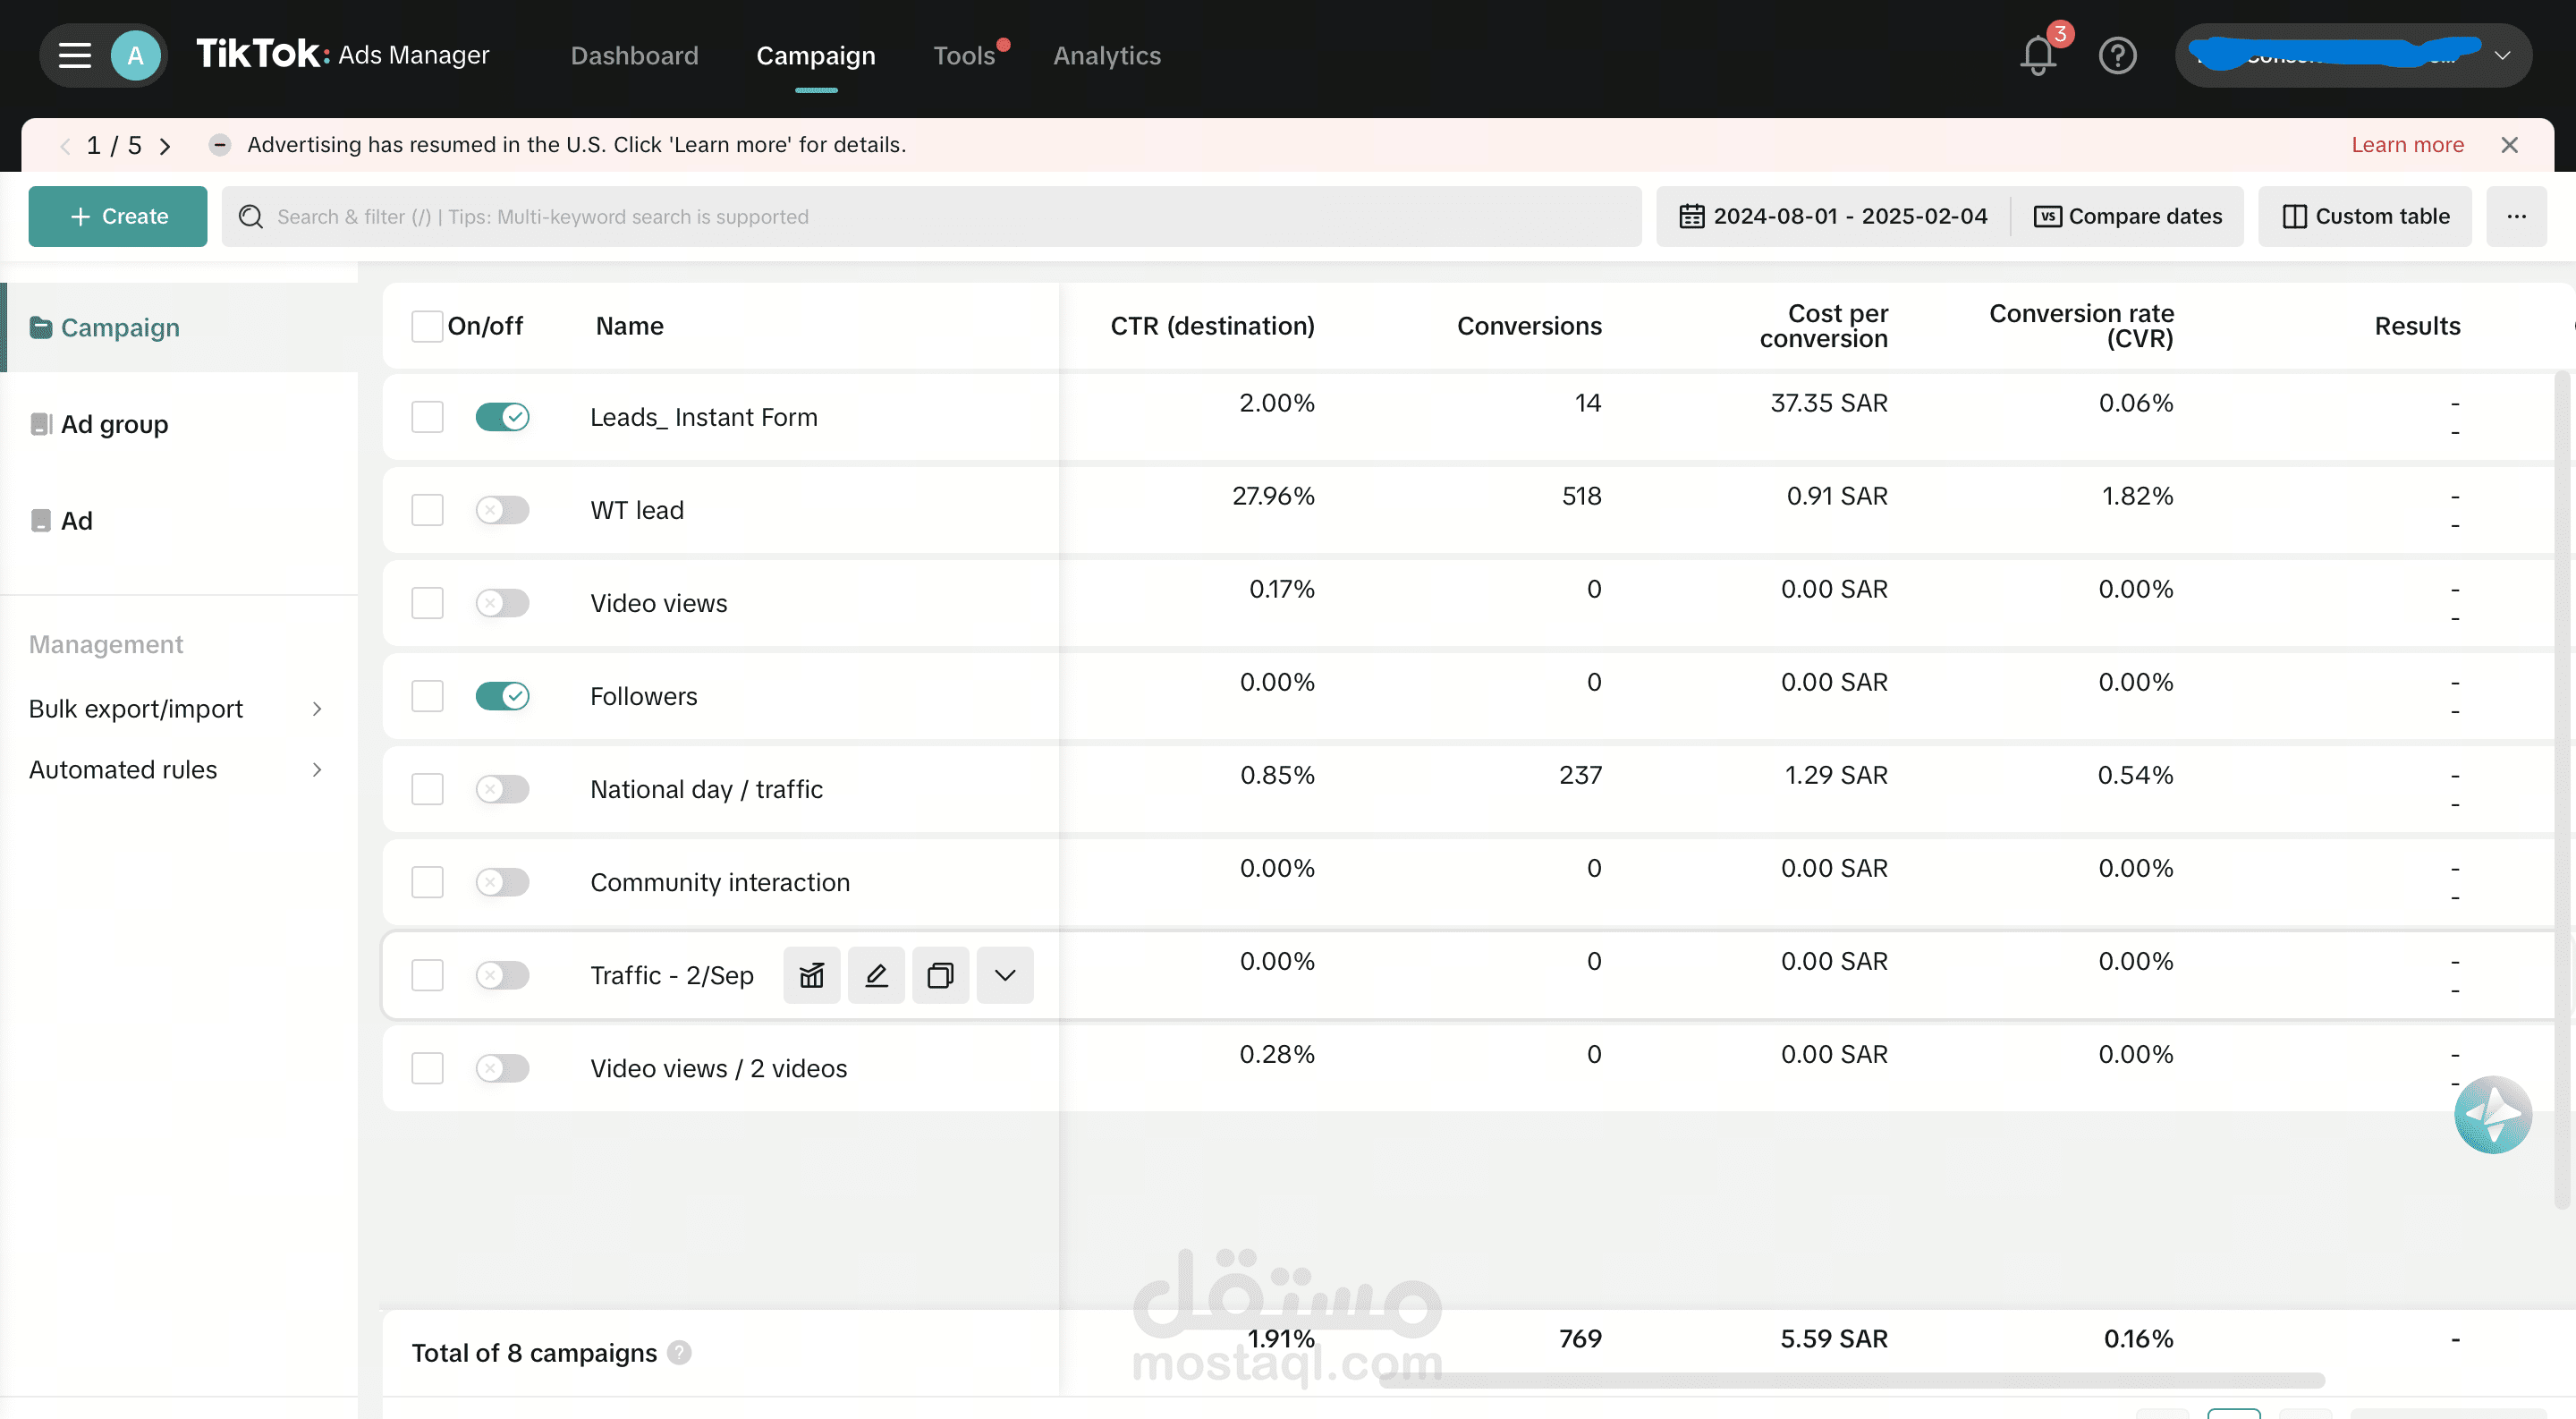The width and height of the screenshot is (2576, 1419).
Task: Select the WT lead row checkbox
Action: (427, 510)
